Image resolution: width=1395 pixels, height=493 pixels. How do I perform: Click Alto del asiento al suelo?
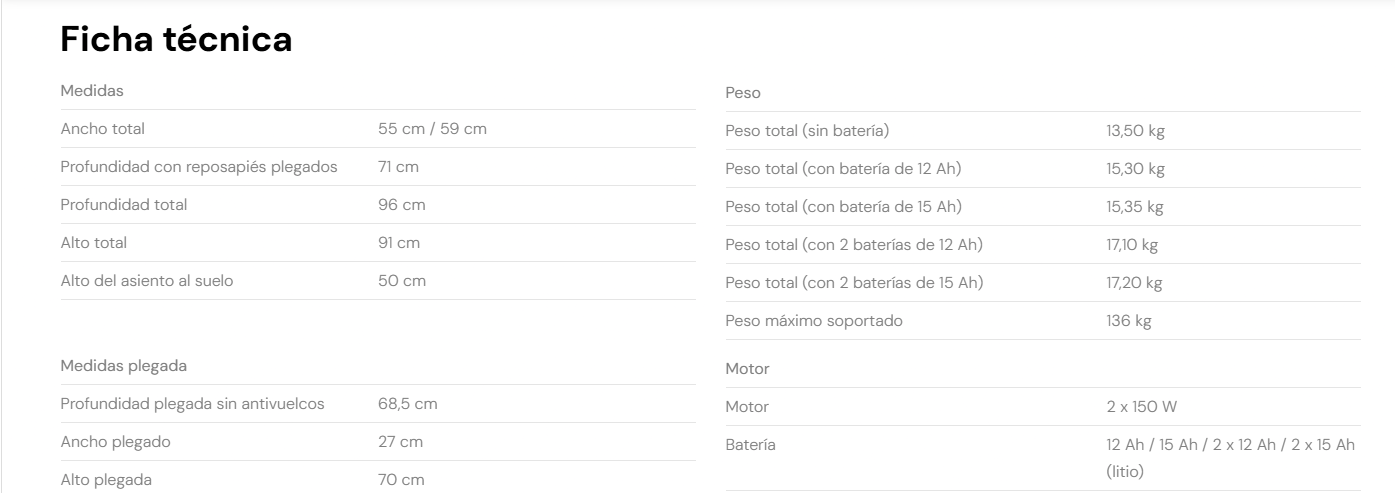147,281
